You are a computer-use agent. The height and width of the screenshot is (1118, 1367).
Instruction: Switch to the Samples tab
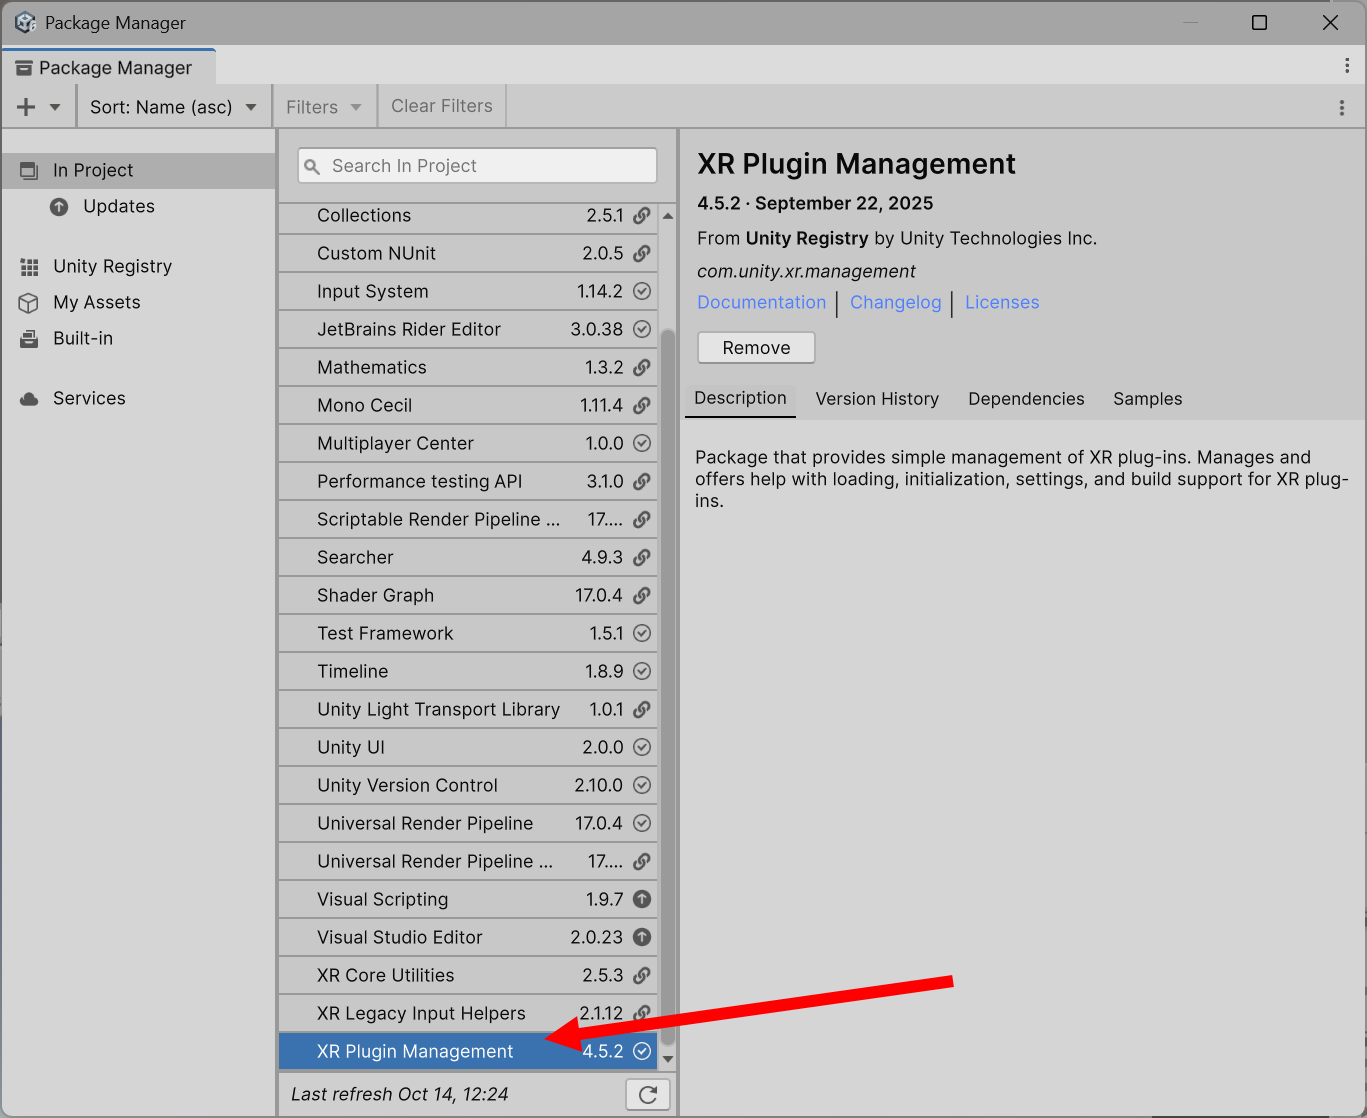pos(1148,398)
